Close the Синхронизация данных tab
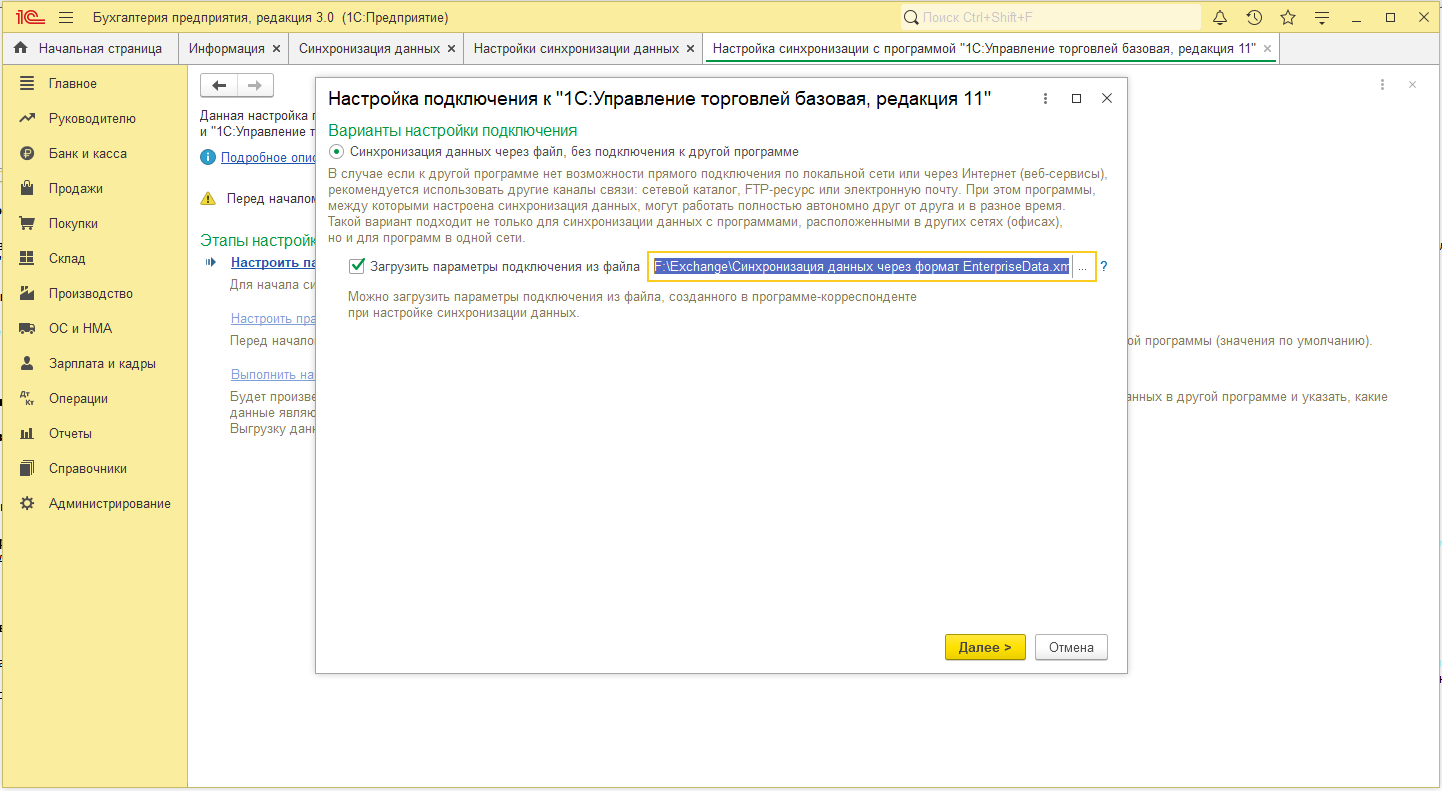The width and height of the screenshot is (1442, 791). 451,48
